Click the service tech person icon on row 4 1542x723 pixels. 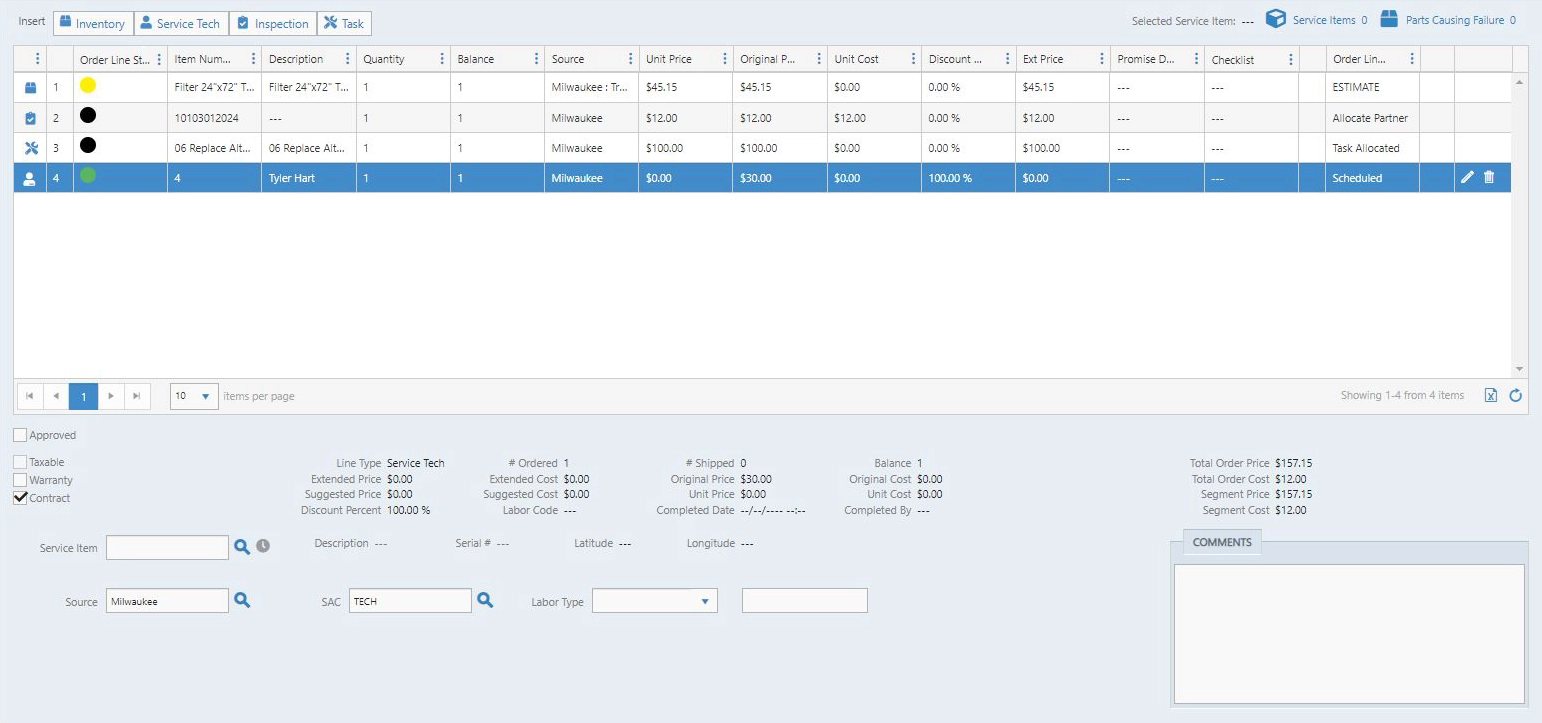pyautogui.click(x=30, y=178)
